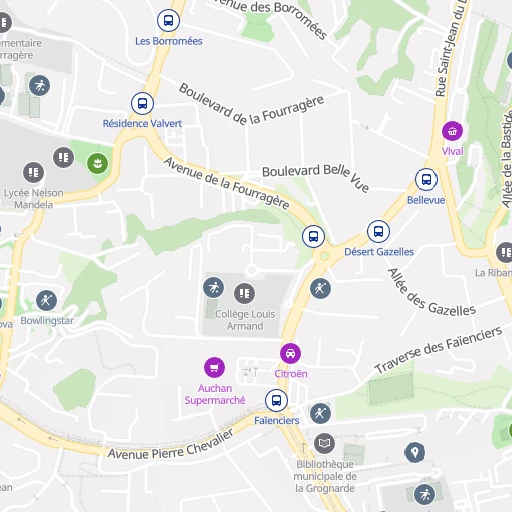The height and width of the screenshot is (512, 512).
Task: Click the location pin marker near library
Action: pyautogui.click(x=415, y=452)
